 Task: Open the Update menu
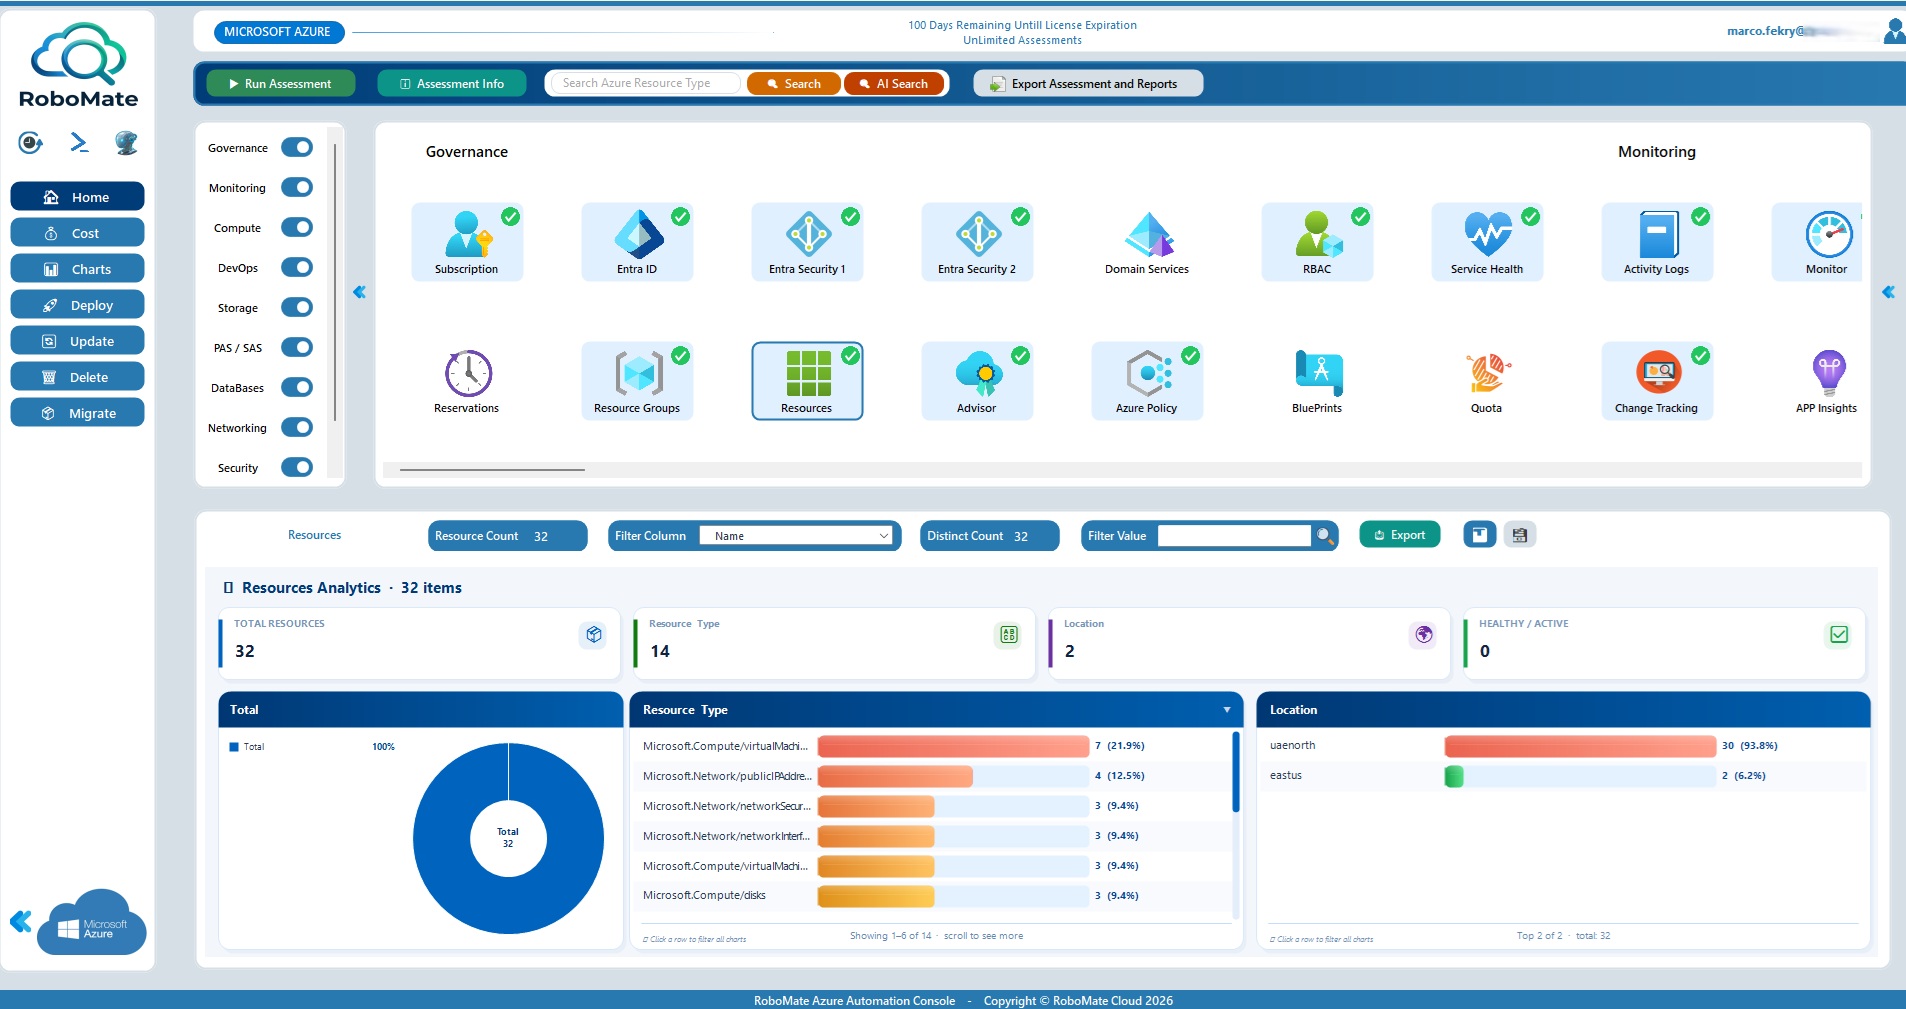click(77, 341)
